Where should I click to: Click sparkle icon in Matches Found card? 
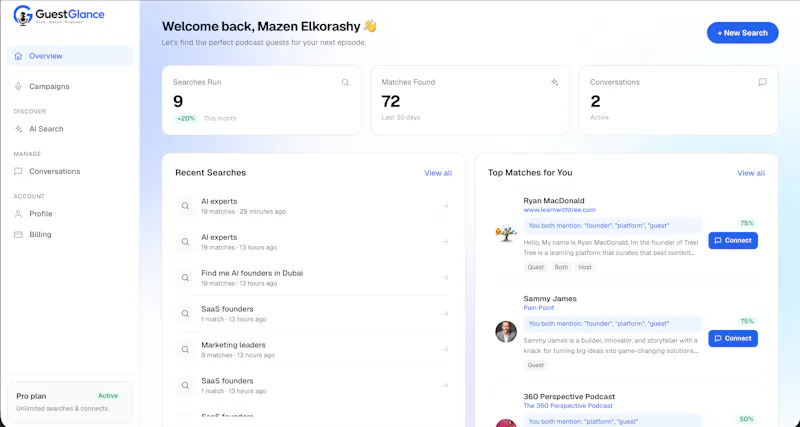[x=555, y=82]
